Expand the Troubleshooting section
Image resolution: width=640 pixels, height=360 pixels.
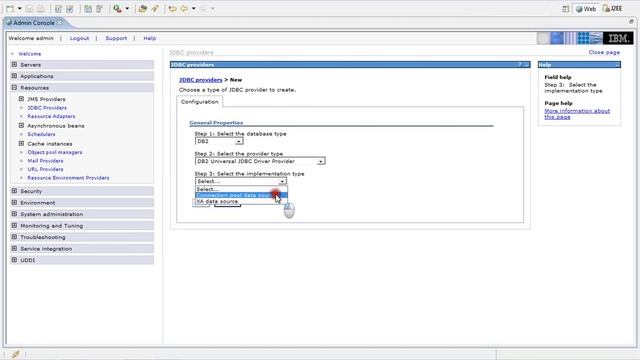14,237
